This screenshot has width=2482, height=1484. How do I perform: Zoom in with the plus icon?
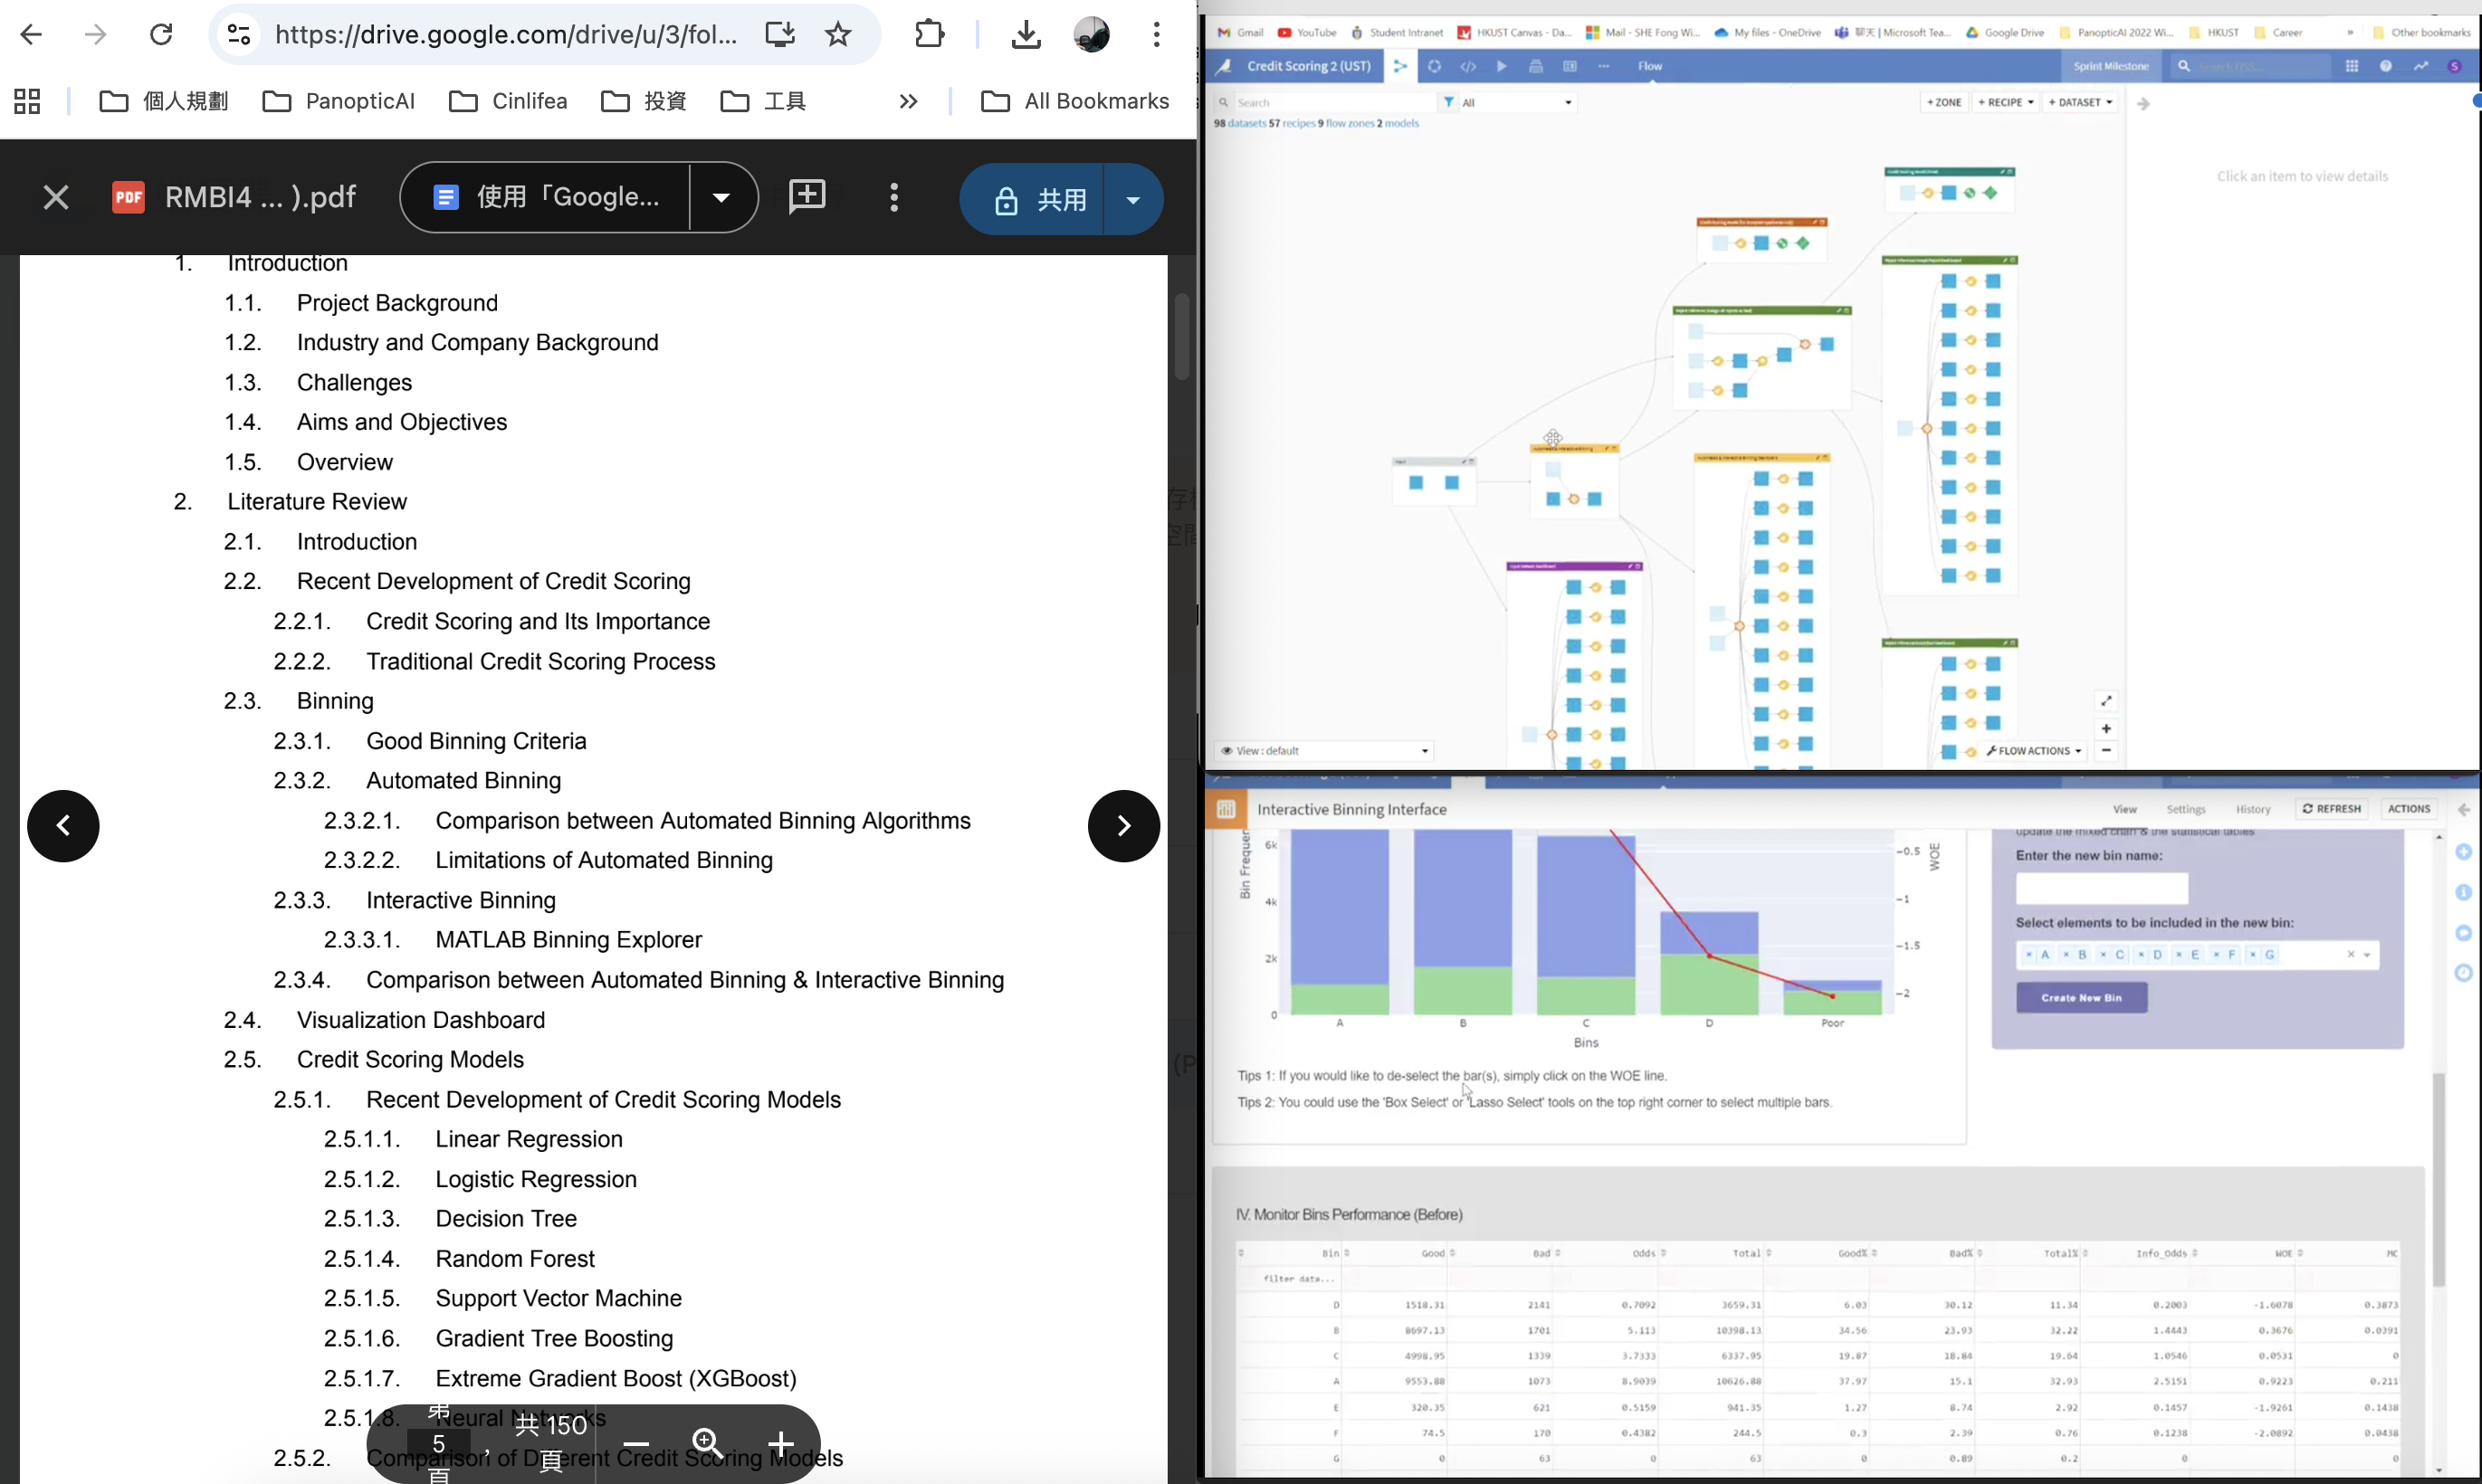pos(781,1444)
